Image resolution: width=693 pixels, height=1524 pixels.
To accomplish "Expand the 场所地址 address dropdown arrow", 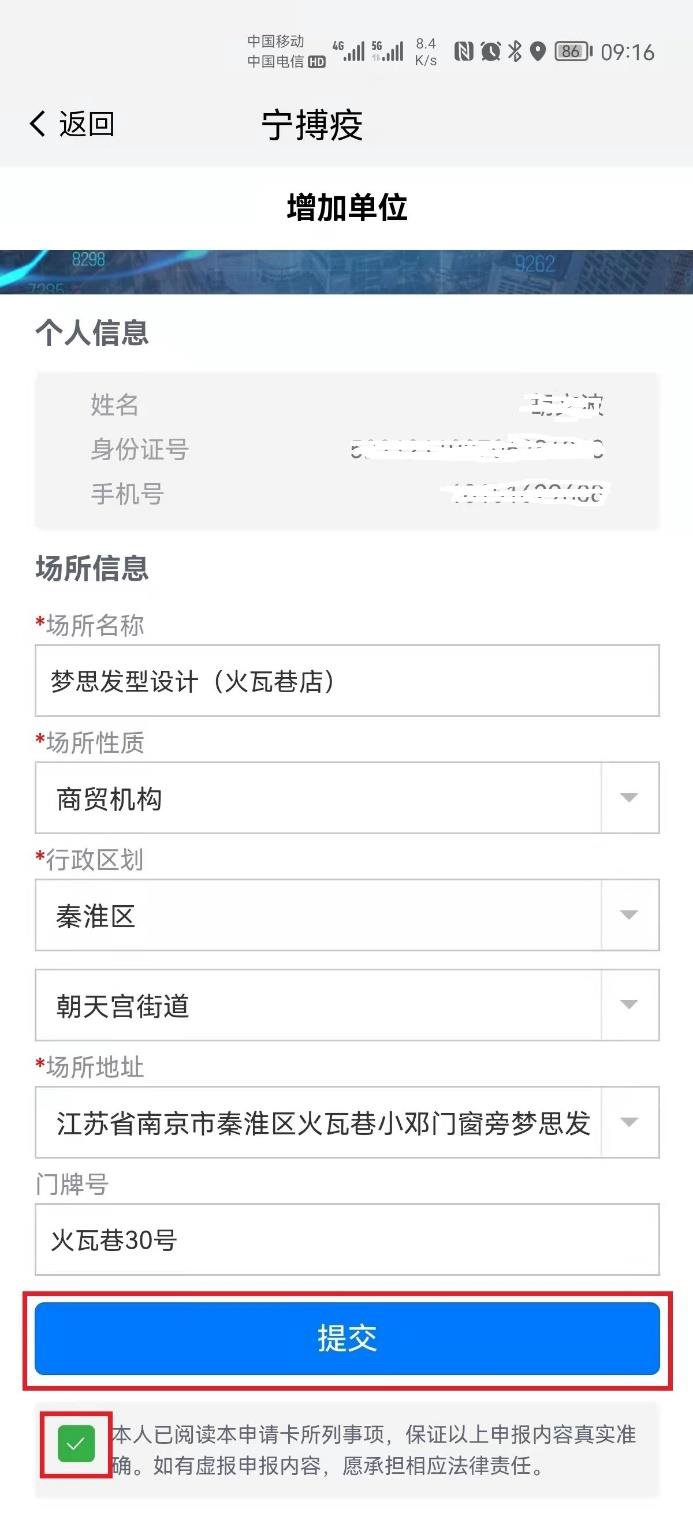I will pyautogui.click(x=629, y=1122).
